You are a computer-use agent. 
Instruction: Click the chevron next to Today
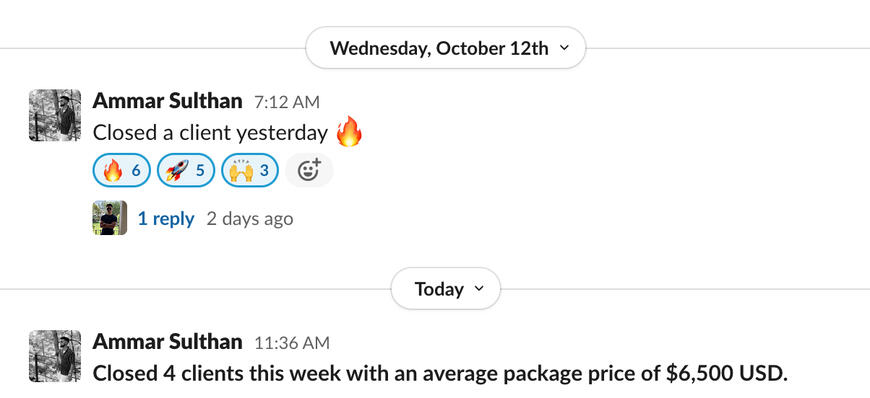click(479, 288)
